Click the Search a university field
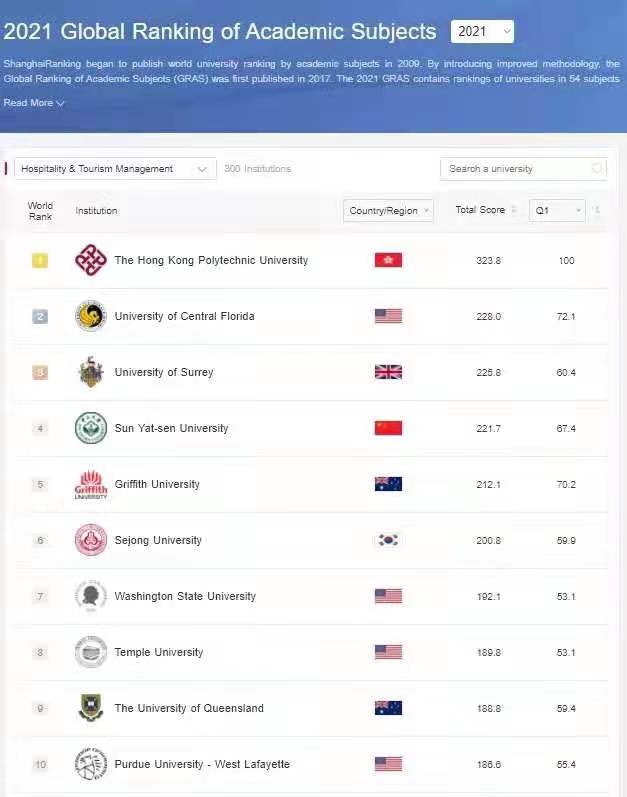 (515, 169)
